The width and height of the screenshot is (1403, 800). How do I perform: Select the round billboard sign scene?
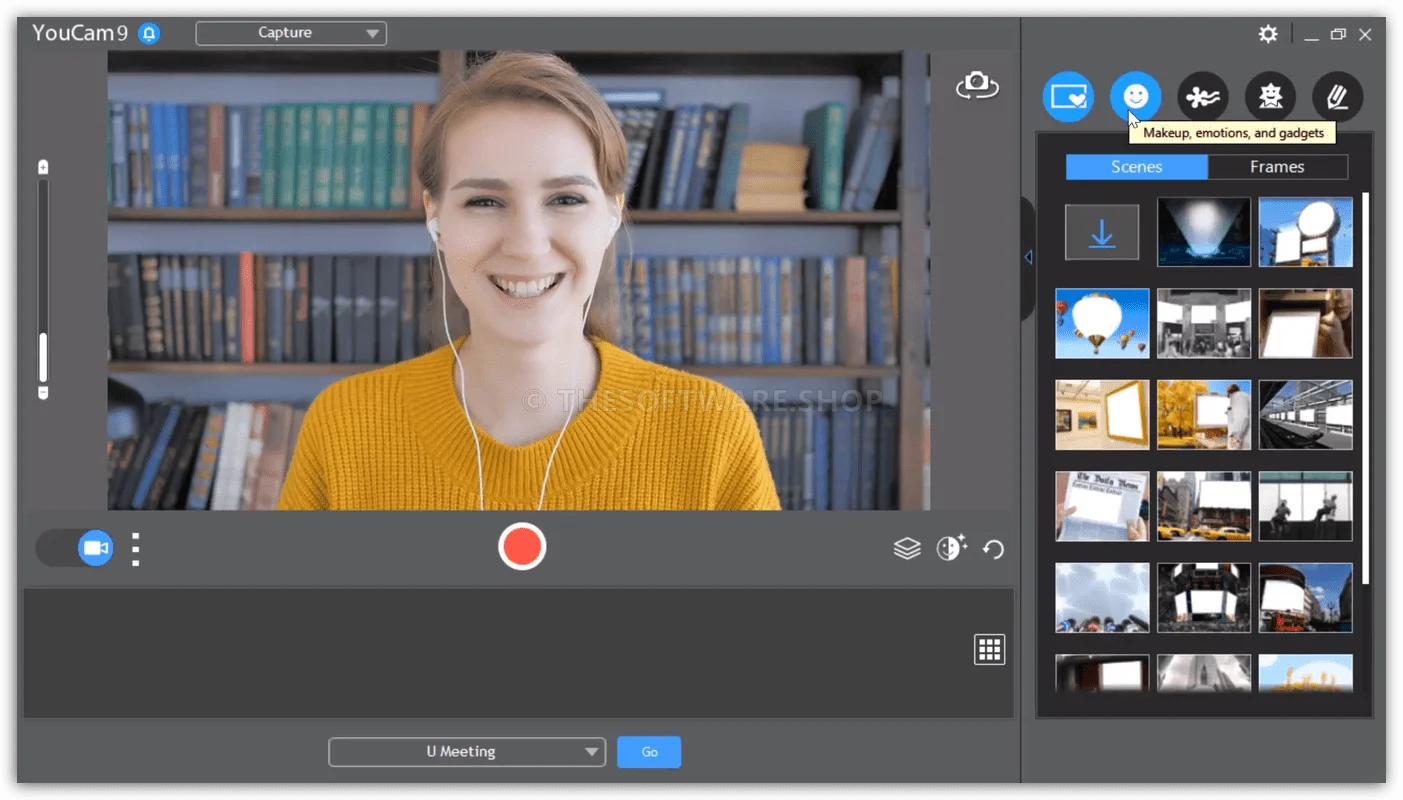(x=1306, y=232)
